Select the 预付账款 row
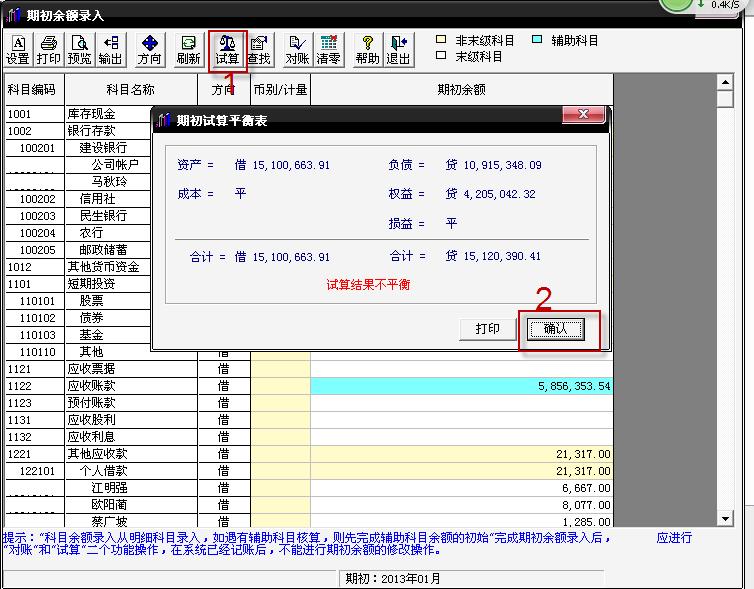Screen dimensions: 754x589 309,403
